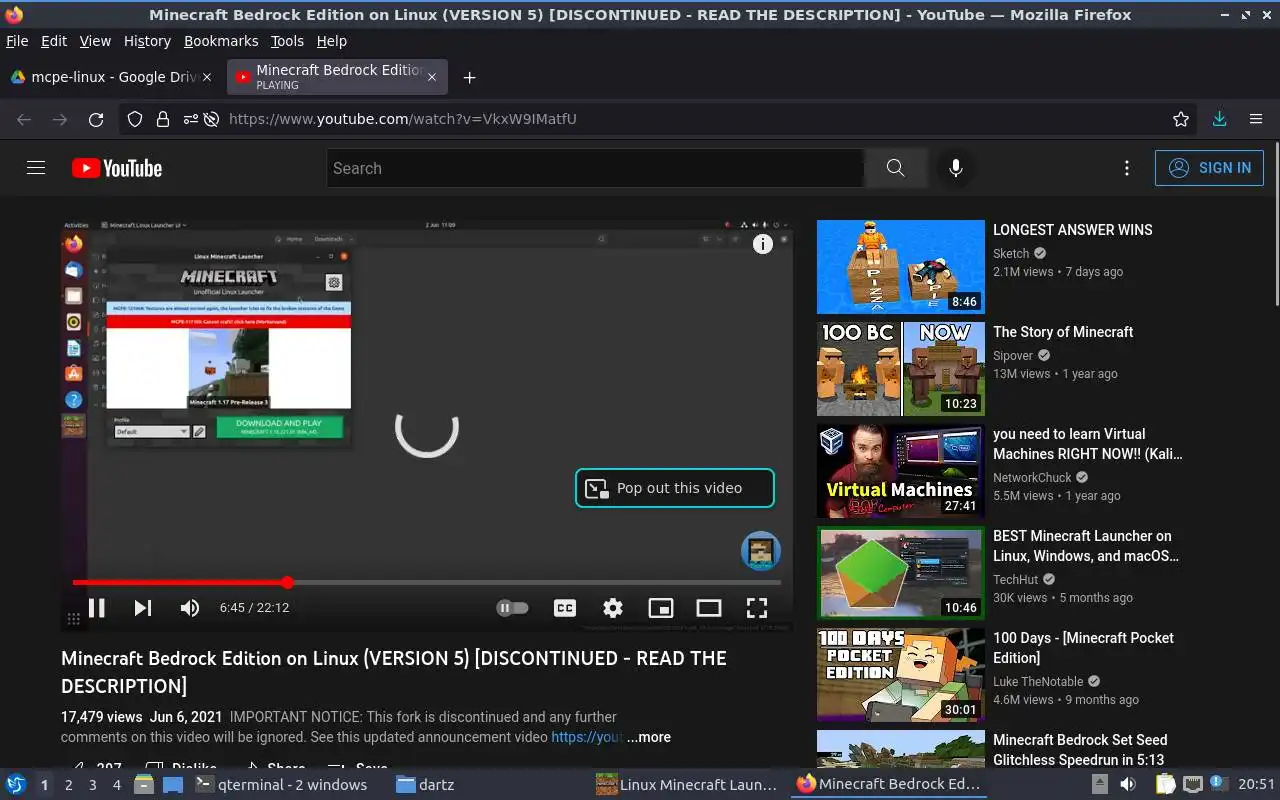The height and width of the screenshot is (800, 1280).
Task: Start voice search with the microphone
Action: tap(956, 168)
